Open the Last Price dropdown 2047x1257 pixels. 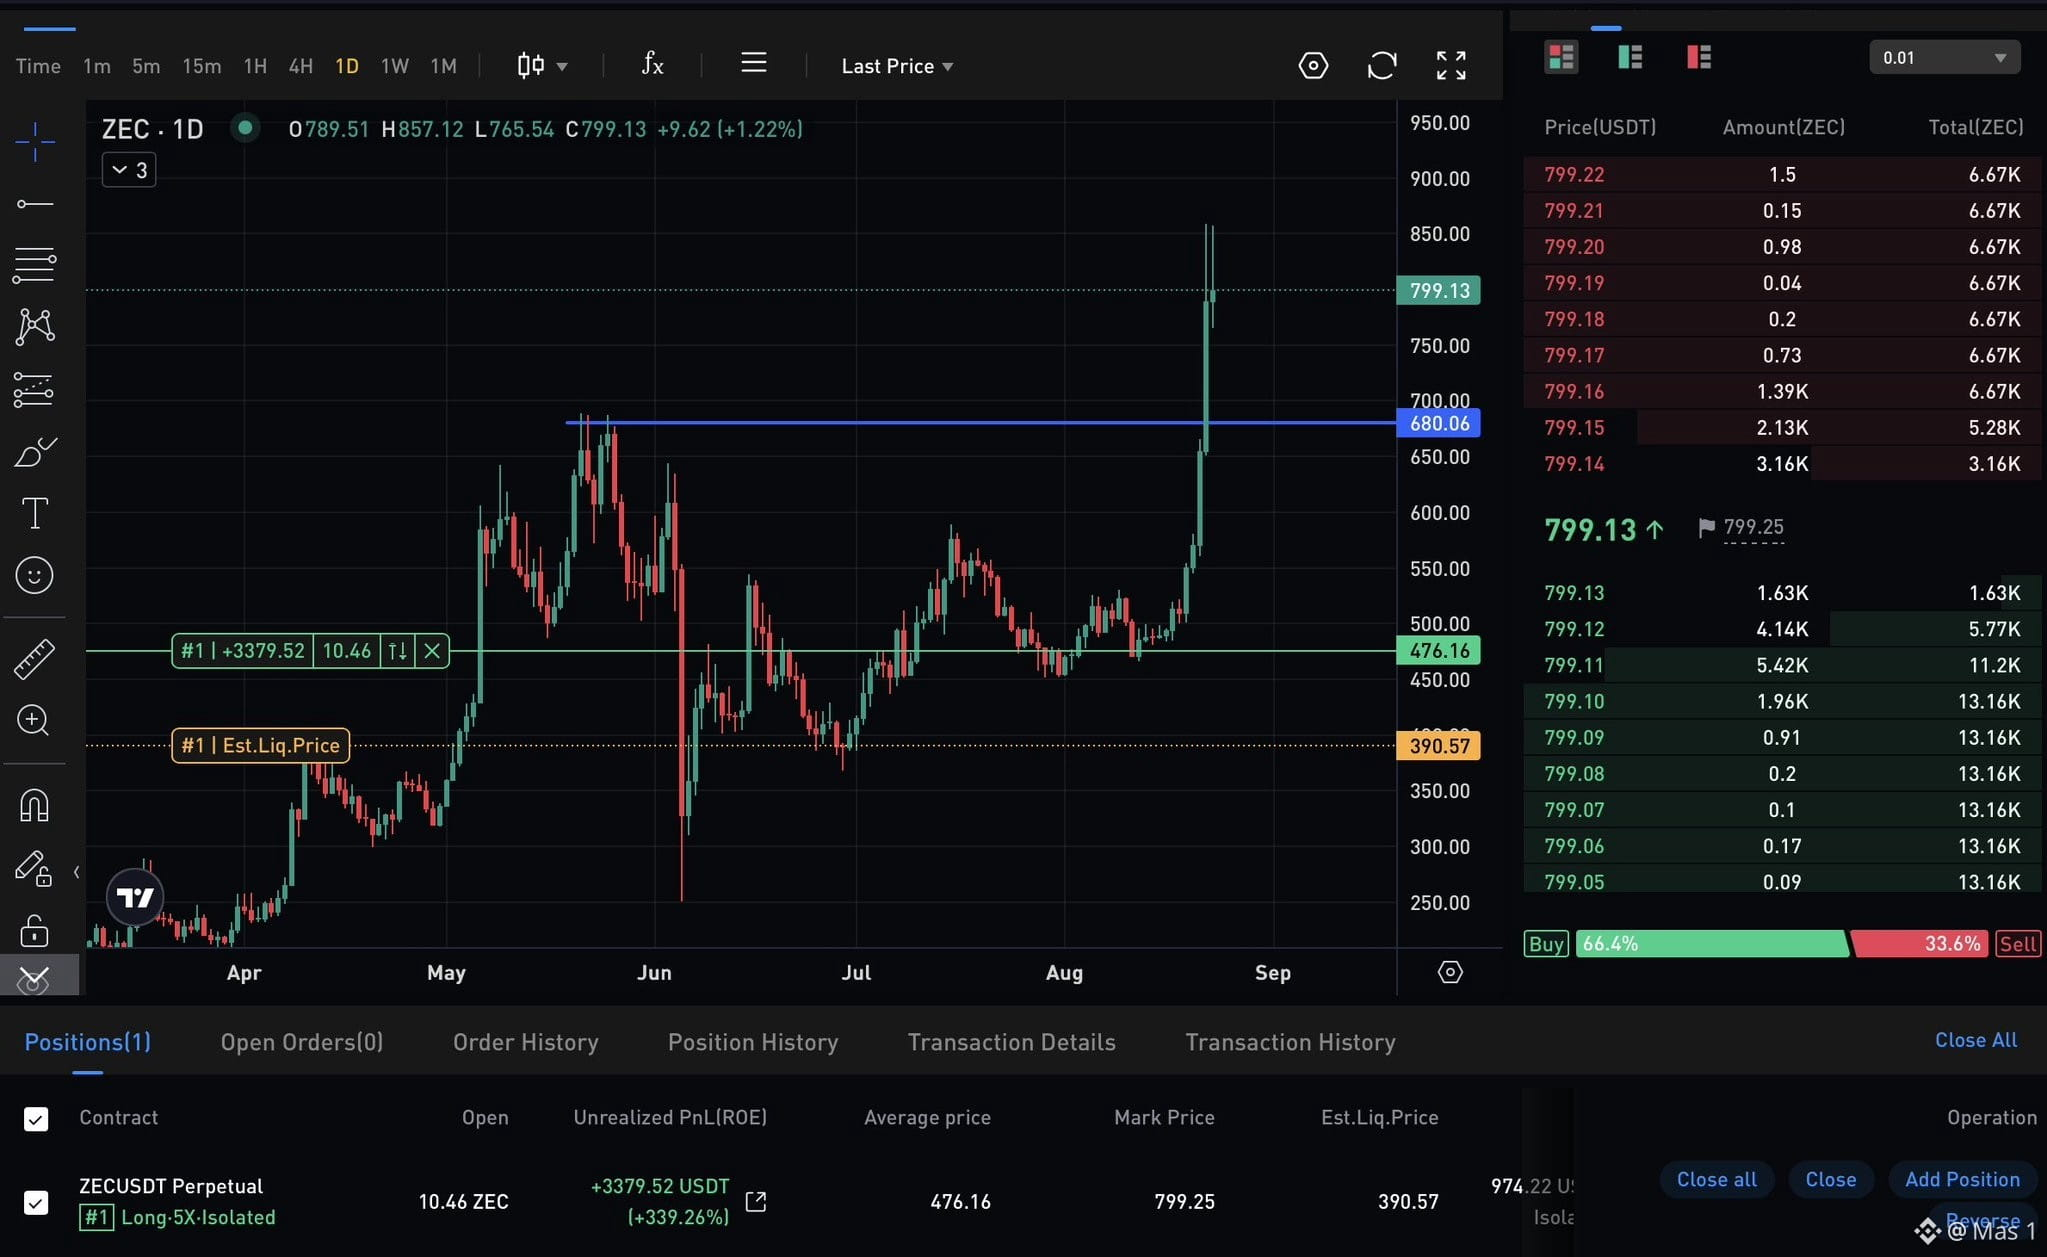pos(897,66)
